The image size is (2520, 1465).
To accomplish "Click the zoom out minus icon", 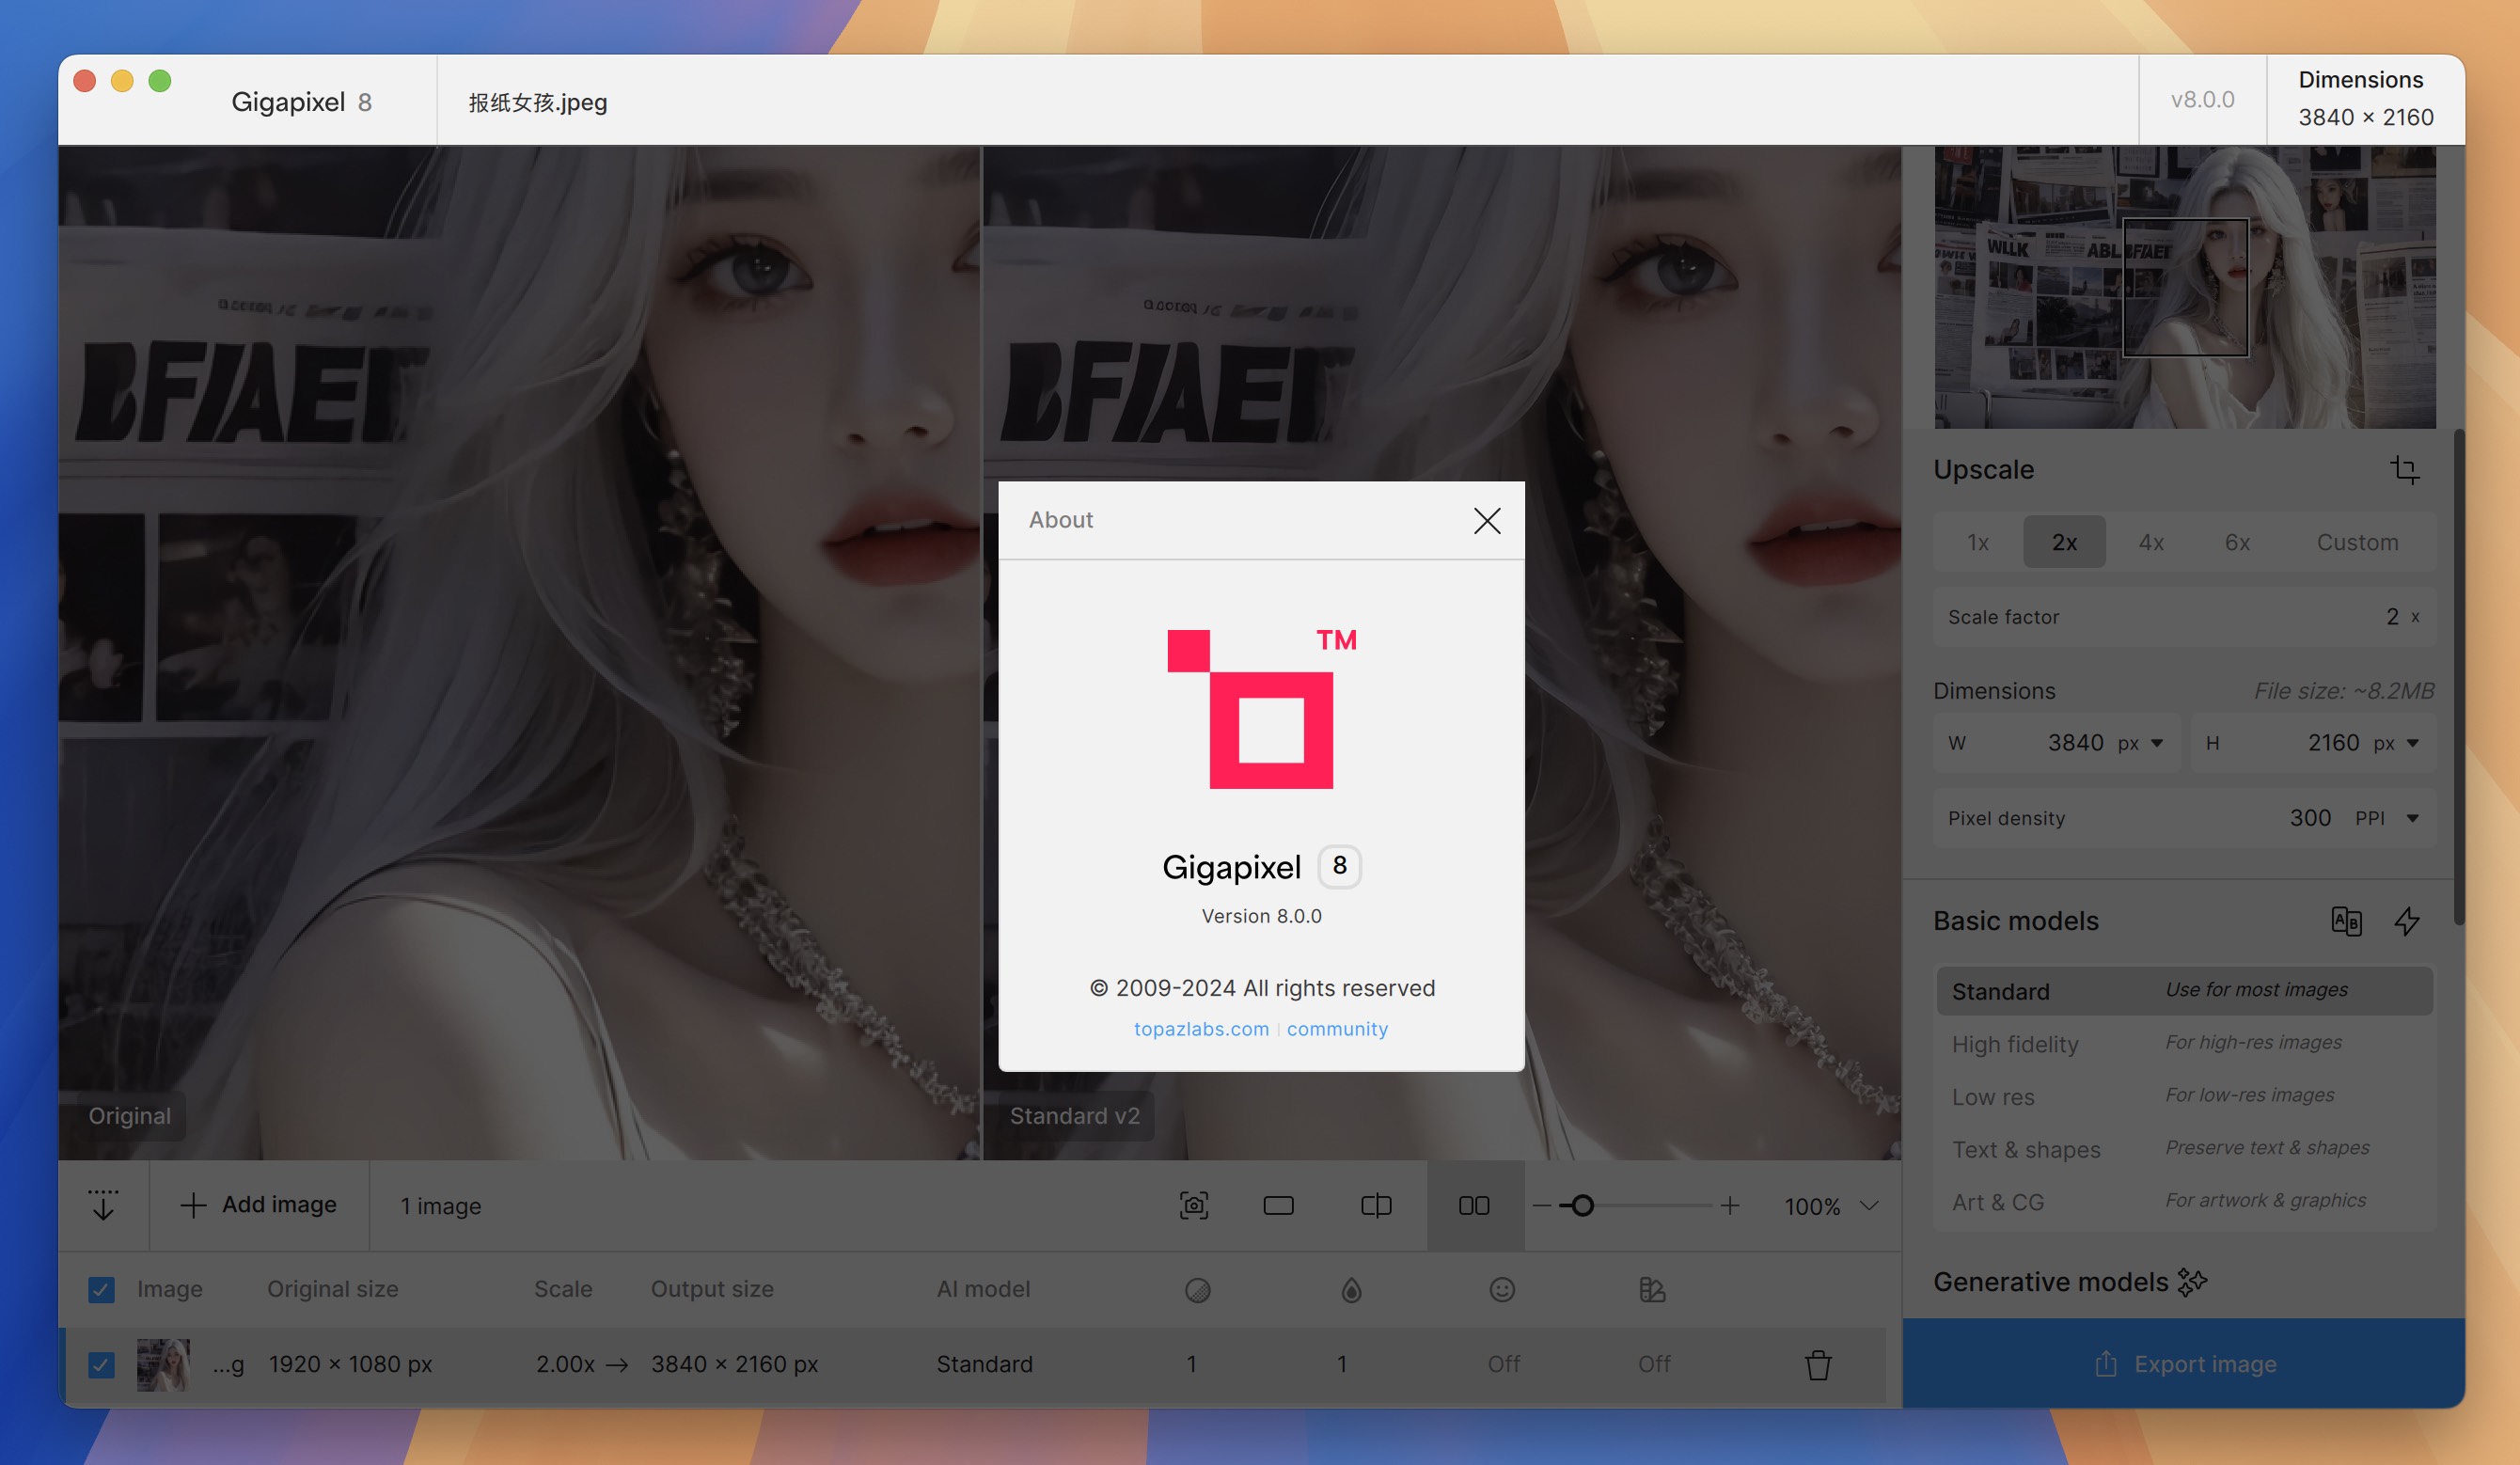I will [1541, 1206].
